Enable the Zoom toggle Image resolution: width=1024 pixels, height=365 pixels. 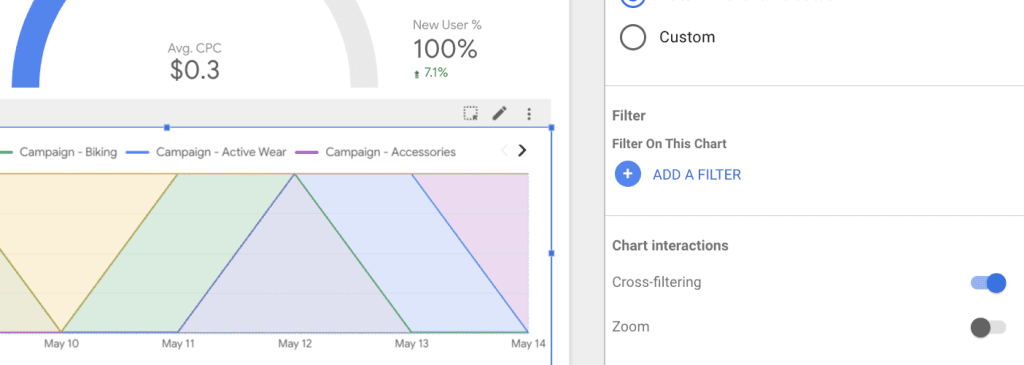coord(988,327)
